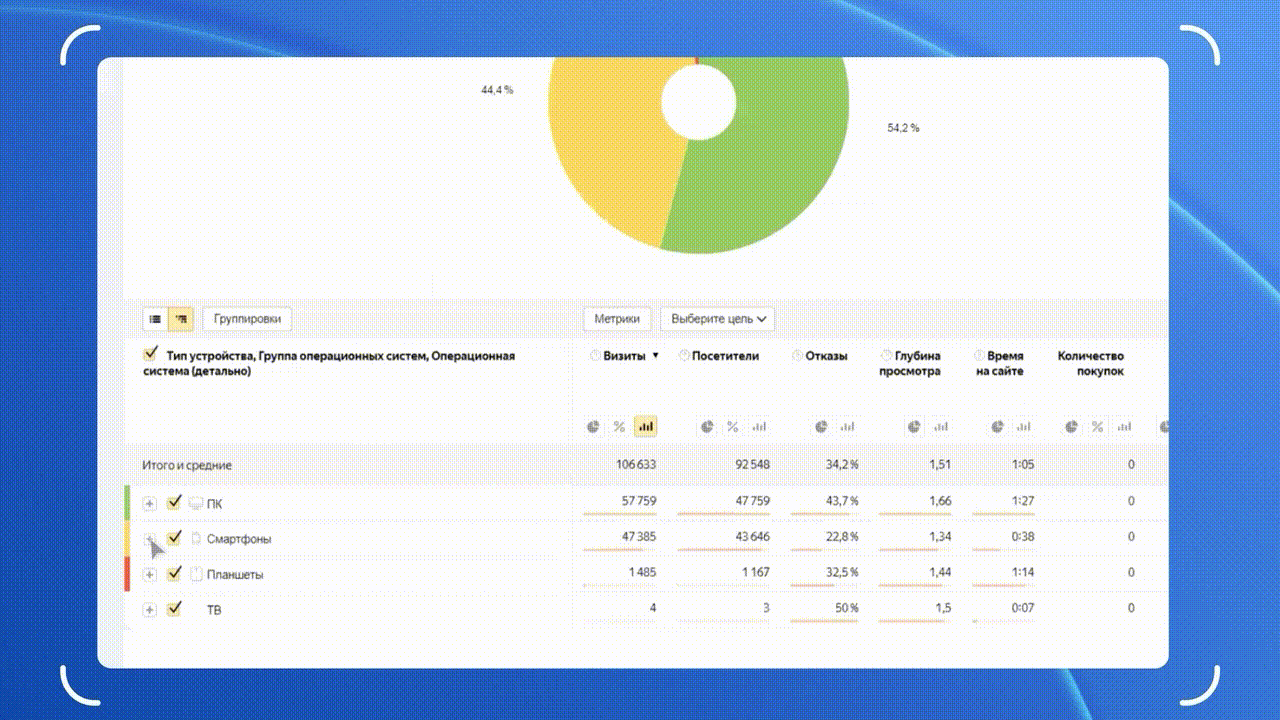The height and width of the screenshot is (720, 1280).
Task: Show pie chart for Посетители column
Action: pyautogui.click(x=707, y=427)
